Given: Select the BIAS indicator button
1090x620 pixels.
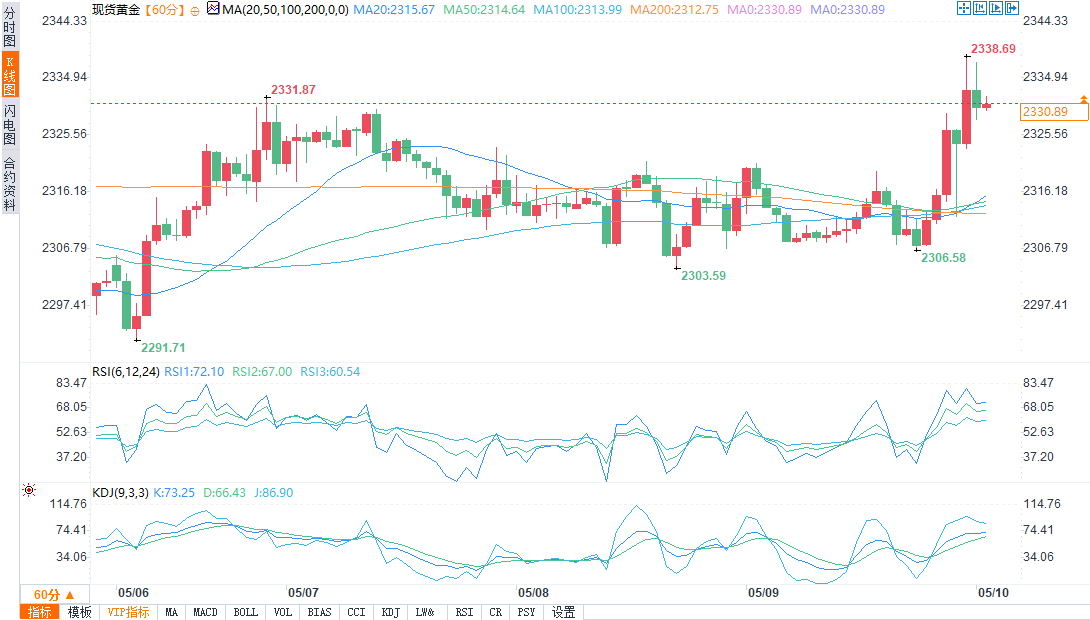Looking at the screenshot, I should 319,612.
